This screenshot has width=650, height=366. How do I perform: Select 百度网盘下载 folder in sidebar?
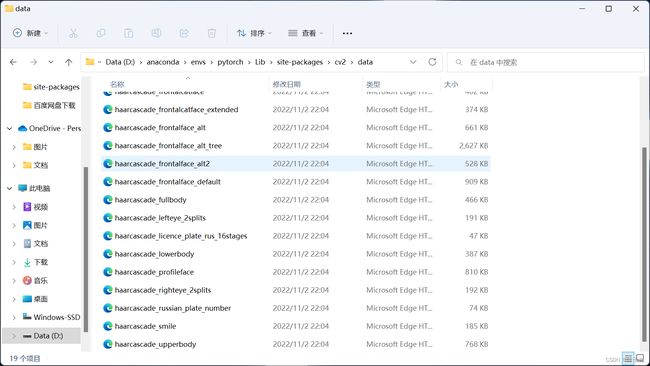tap(49, 105)
